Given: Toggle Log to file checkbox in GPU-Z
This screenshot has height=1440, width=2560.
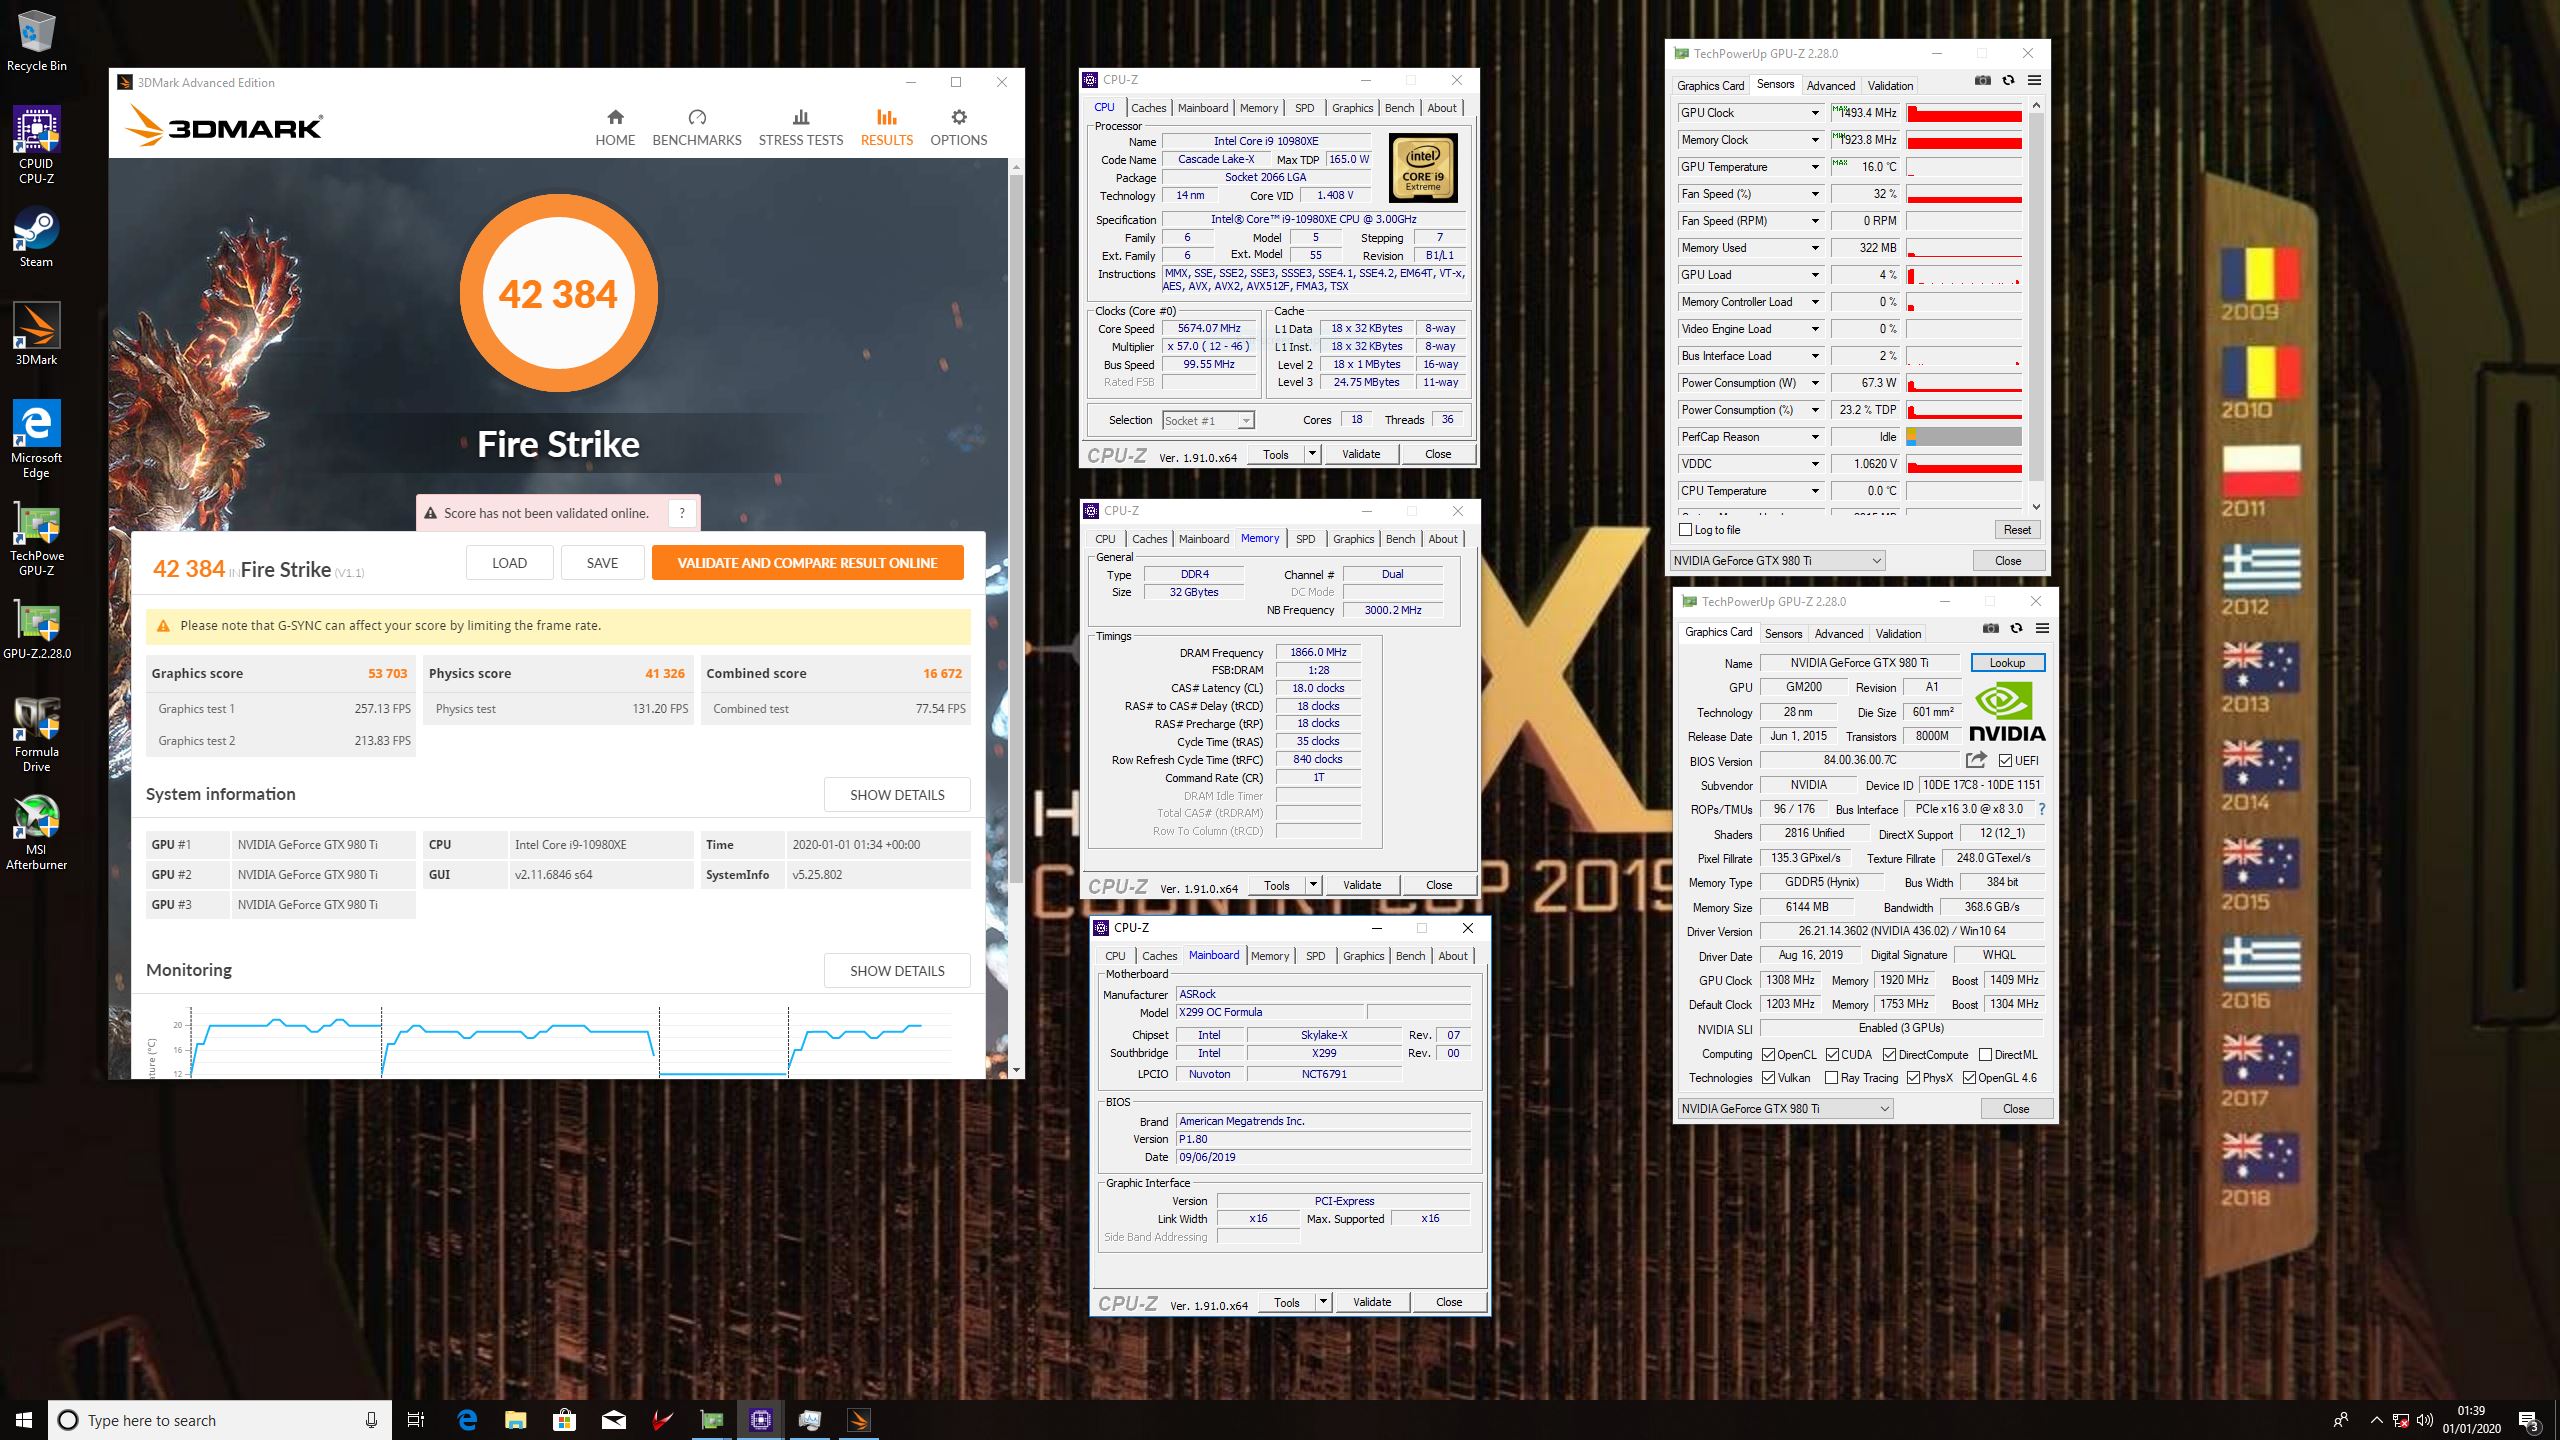Looking at the screenshot, I should coord(1686,530).
